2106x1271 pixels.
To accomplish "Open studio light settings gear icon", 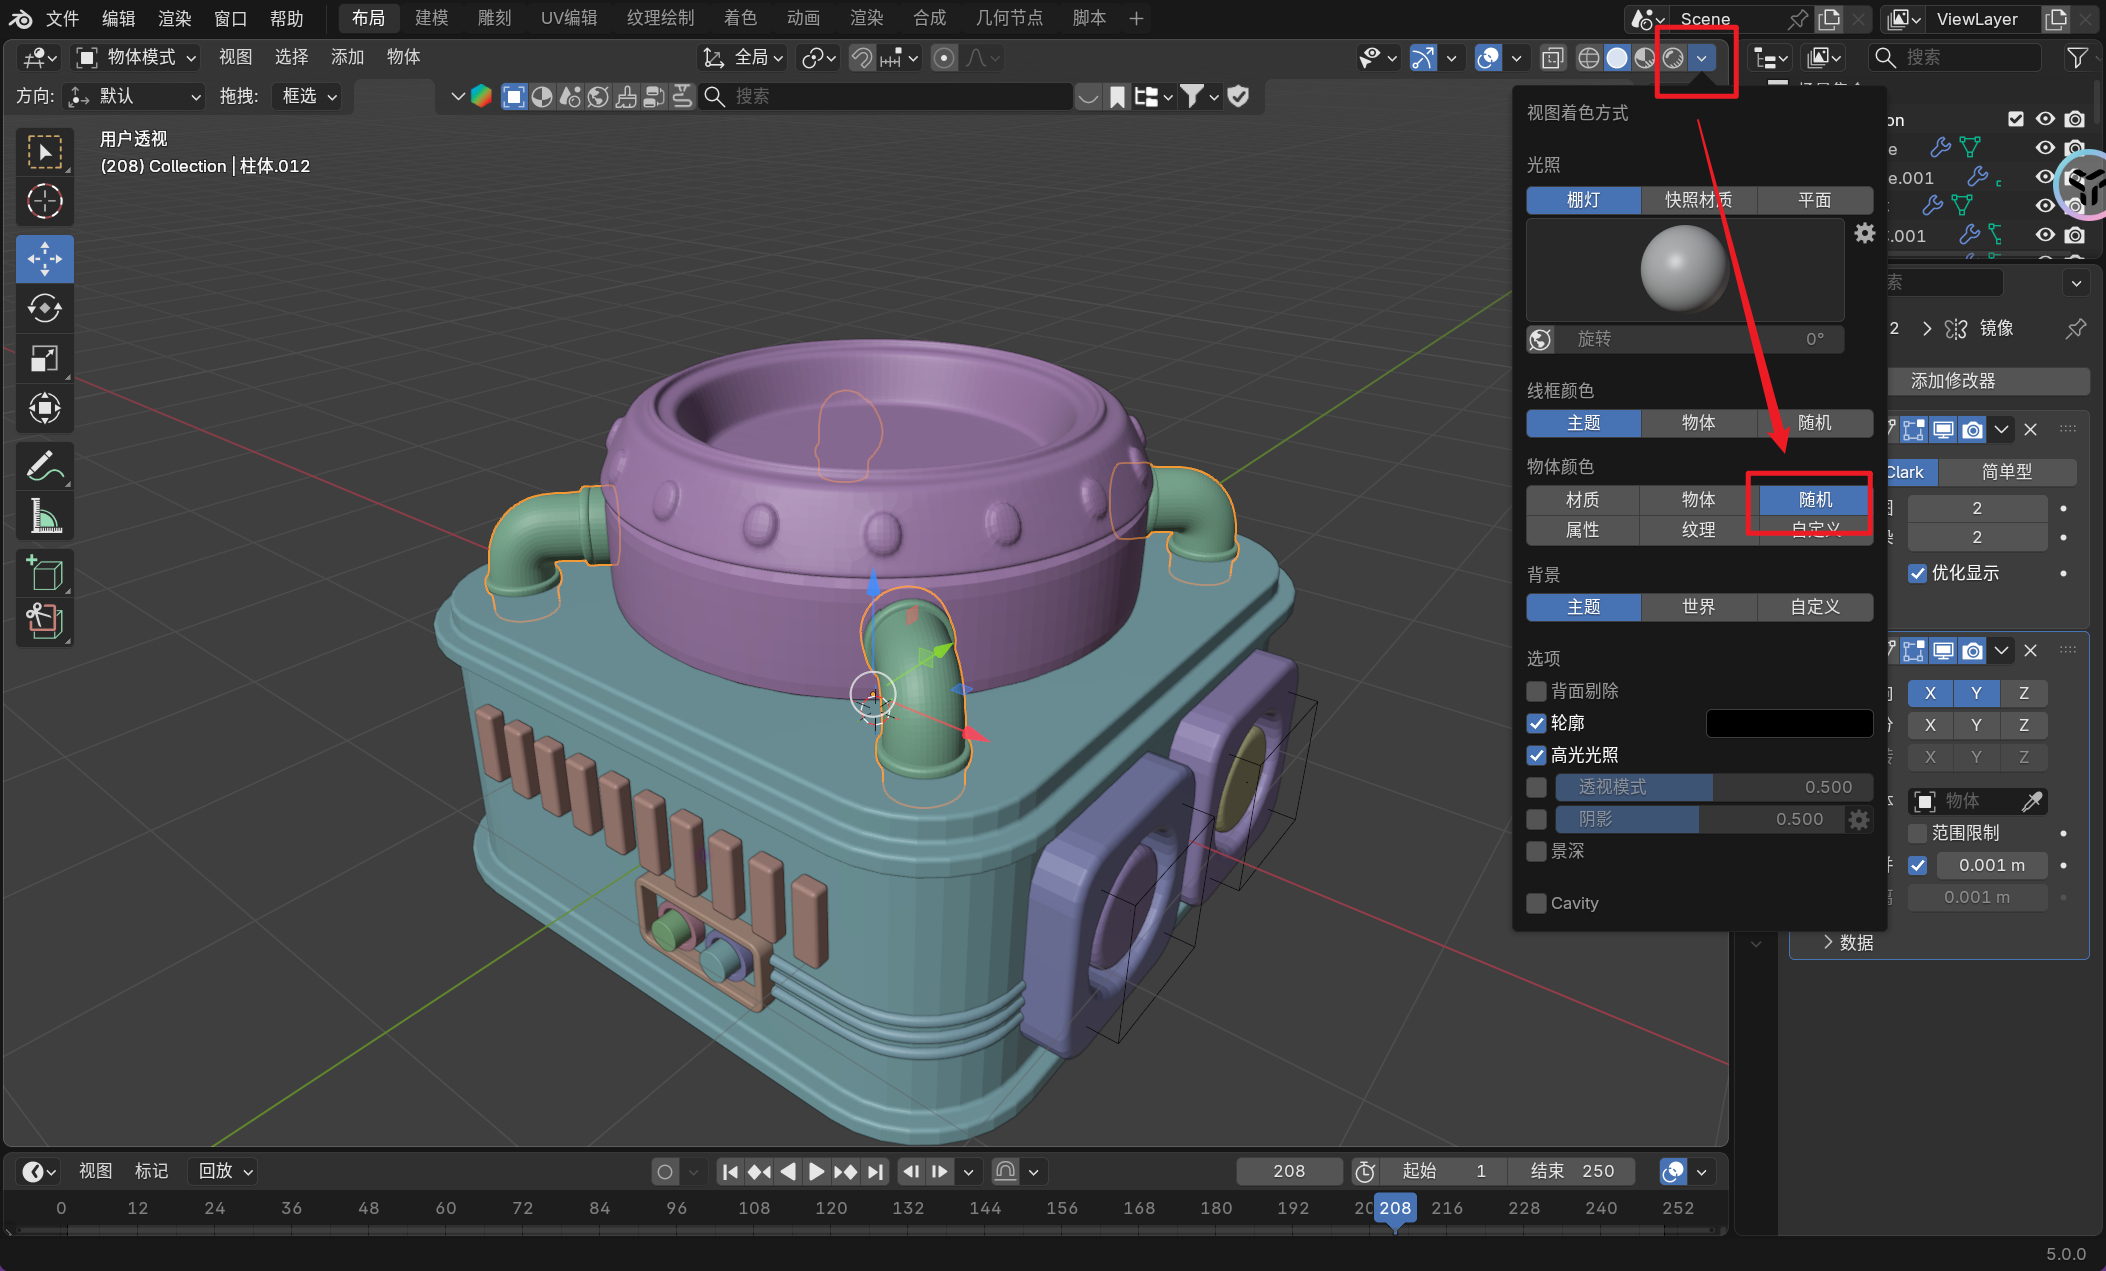I will pyautogui.click(x=1864, y=233).
